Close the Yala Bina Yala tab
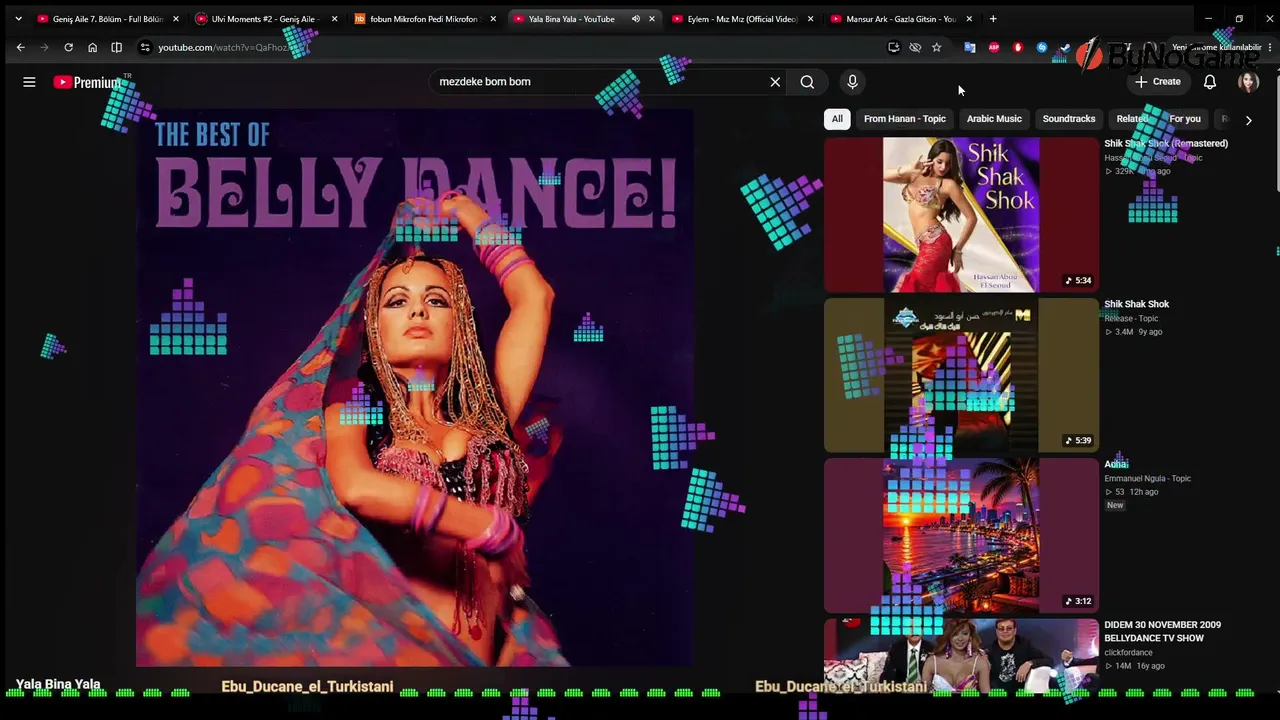The image size is (1280, 720). tap(652, 19)
